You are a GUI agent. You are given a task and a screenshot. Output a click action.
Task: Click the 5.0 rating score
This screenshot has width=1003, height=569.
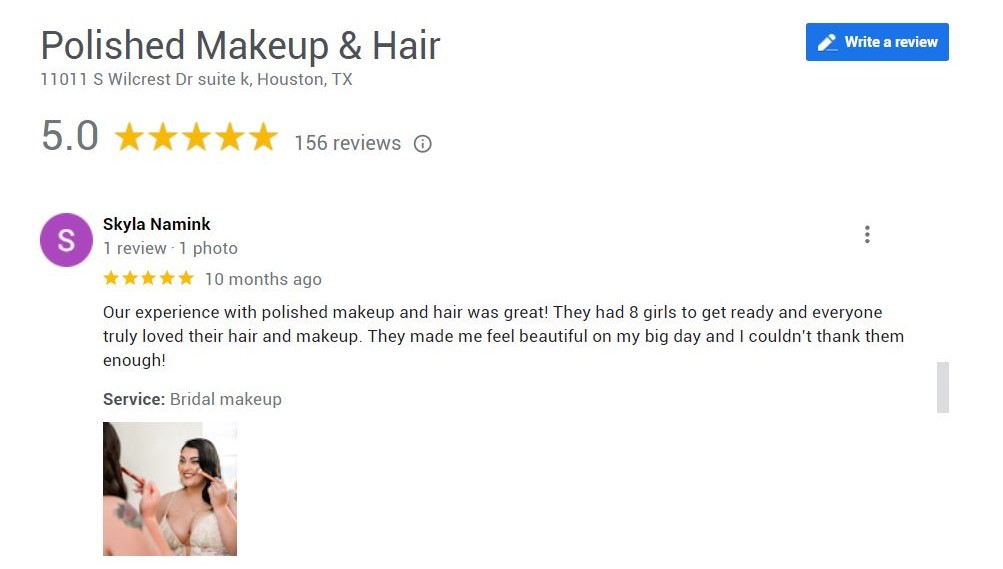coord(70,136)
